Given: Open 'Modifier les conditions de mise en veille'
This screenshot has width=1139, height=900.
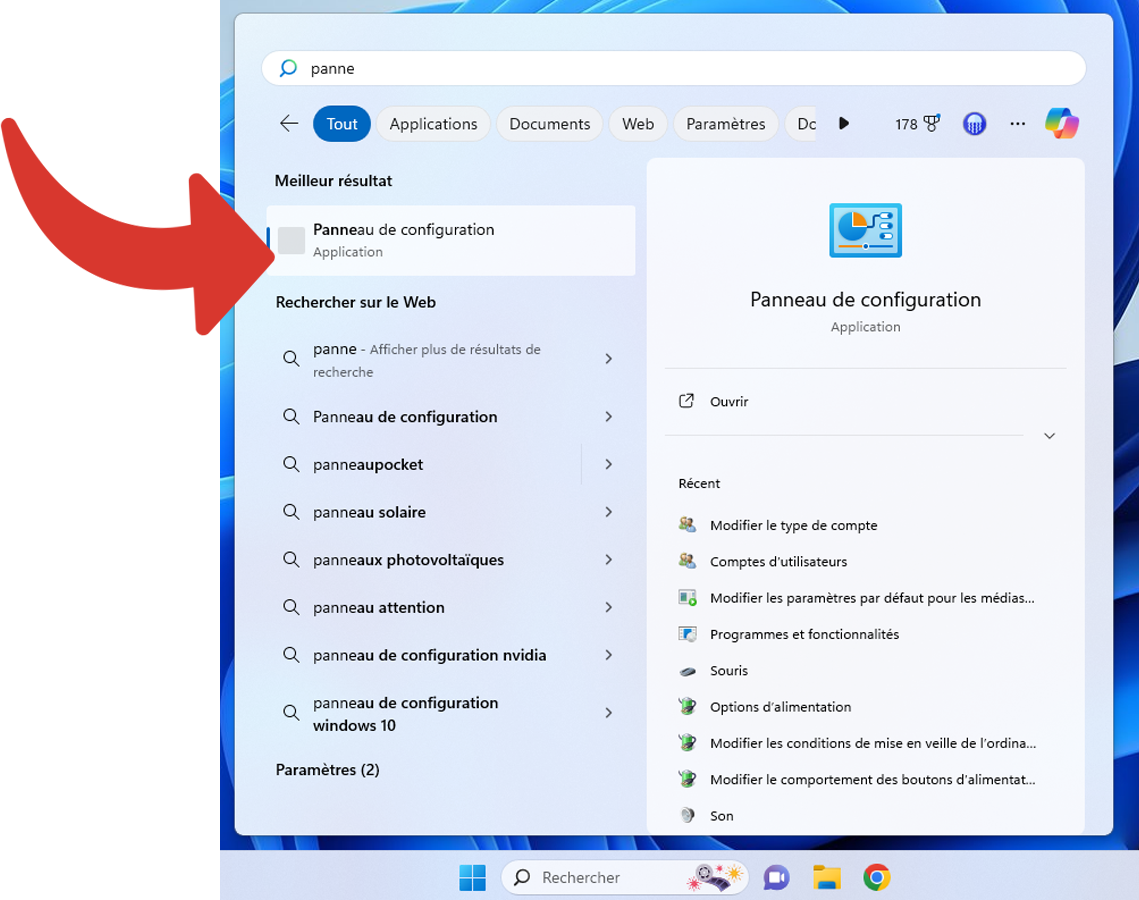Looking at the screenshot, I should coord(872,742).
